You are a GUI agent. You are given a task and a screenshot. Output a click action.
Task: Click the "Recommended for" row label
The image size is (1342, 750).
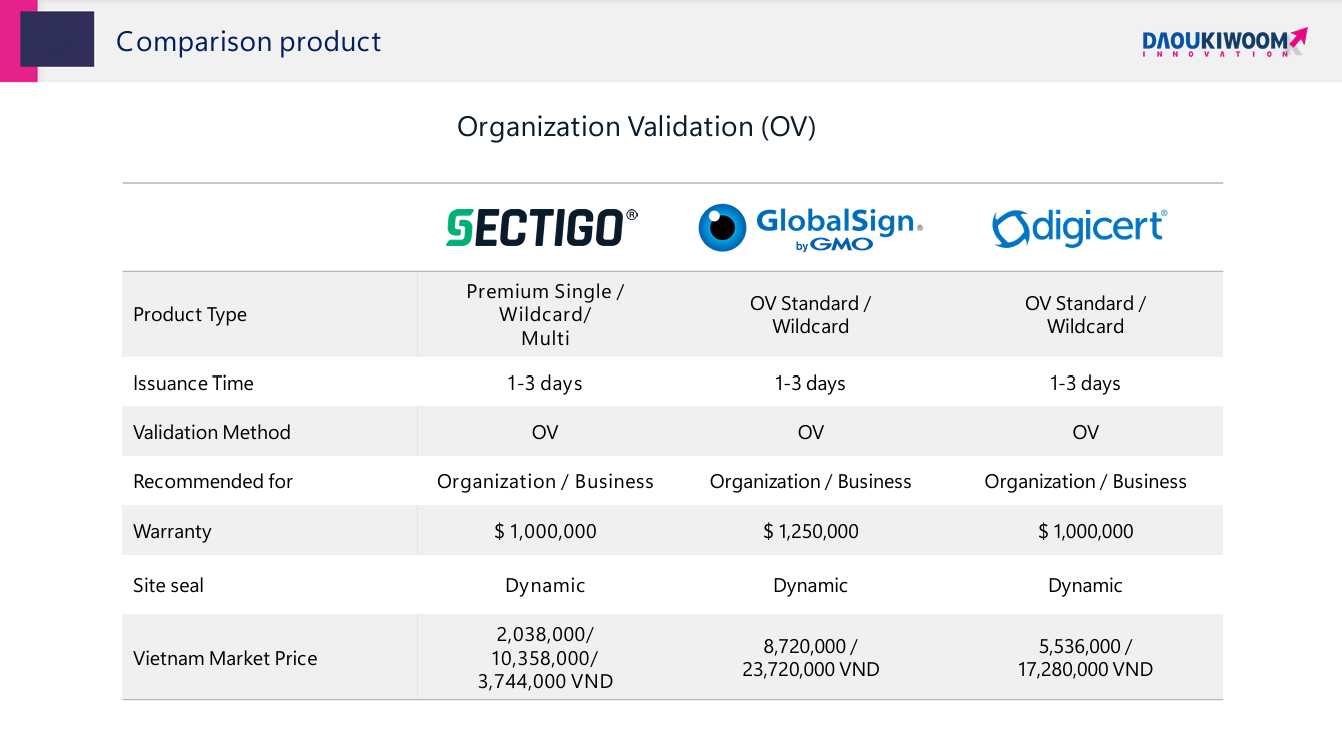coord(213,481)
